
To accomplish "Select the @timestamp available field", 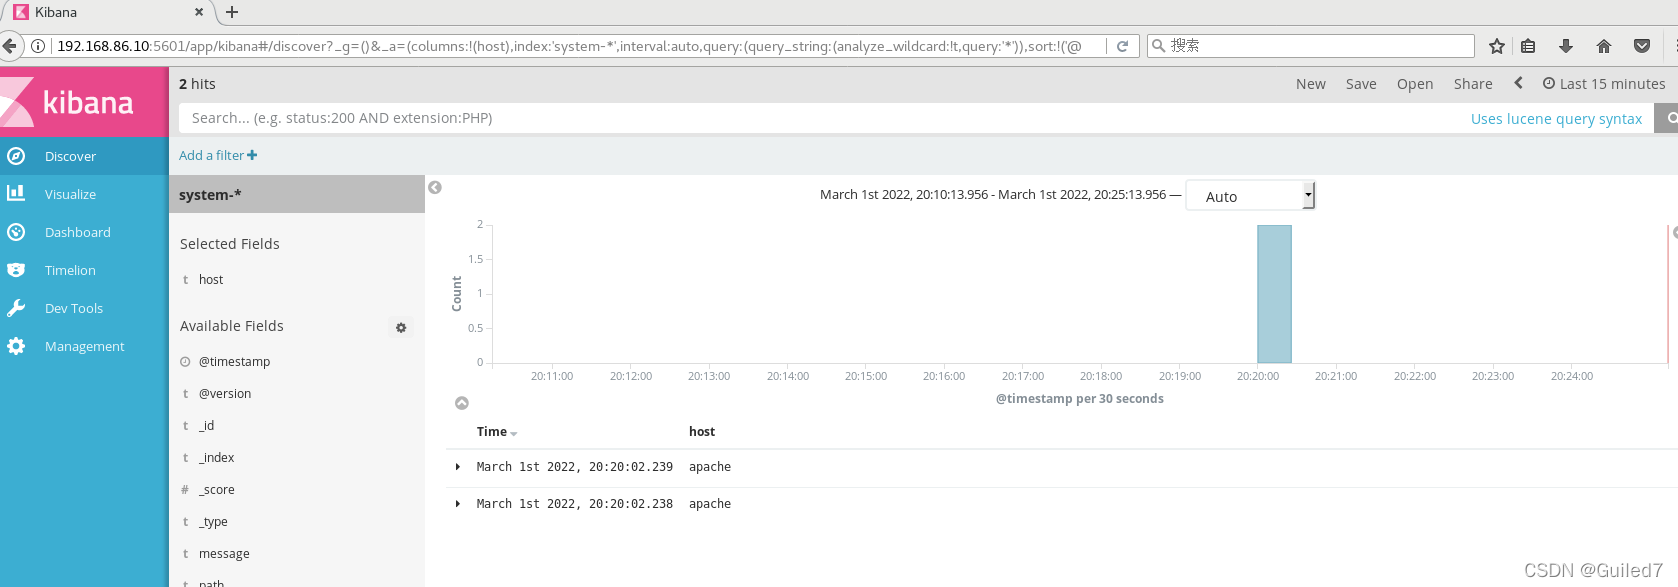I will (x=234, y=362).
